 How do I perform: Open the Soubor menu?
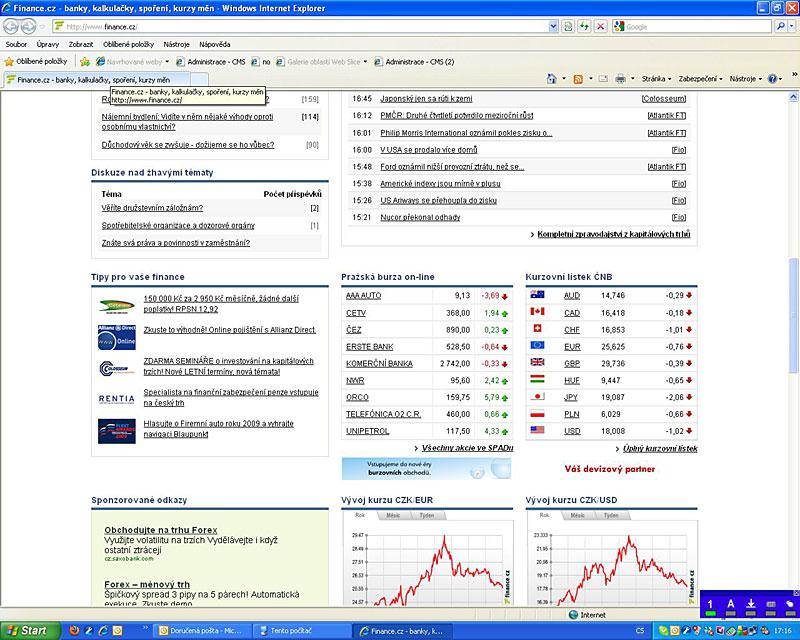pos(16,44)
